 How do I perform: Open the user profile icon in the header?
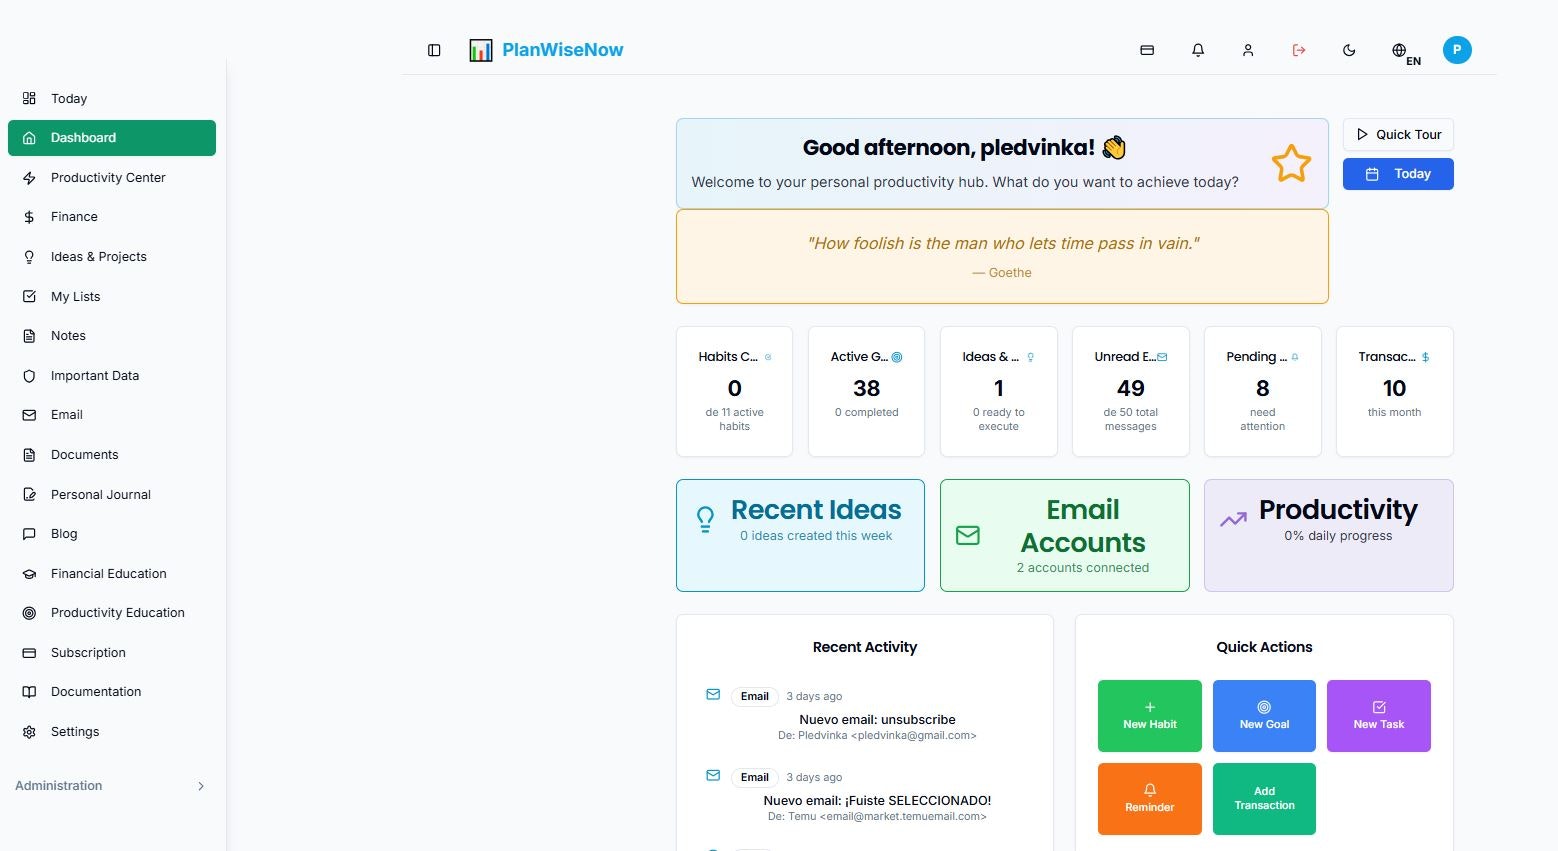click(x=1247, y=49)
